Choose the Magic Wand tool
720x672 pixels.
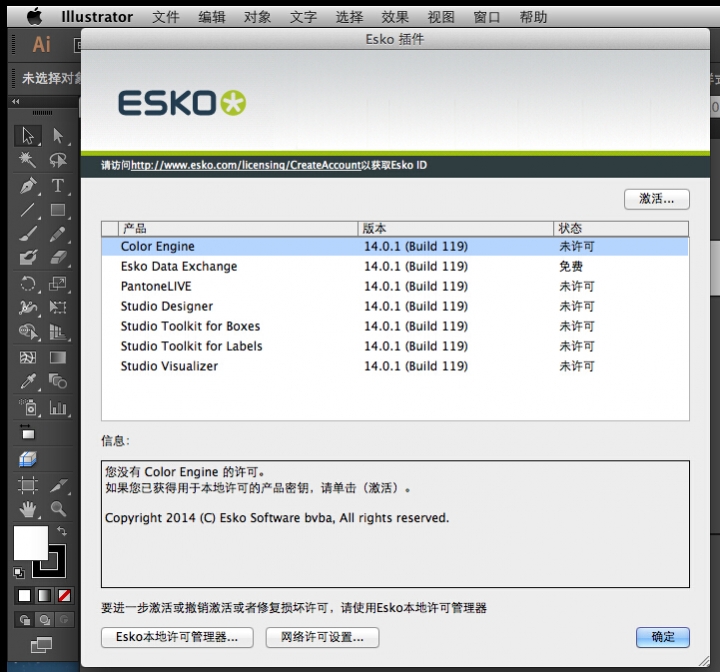pyautogui.click(x=28, y=160)
